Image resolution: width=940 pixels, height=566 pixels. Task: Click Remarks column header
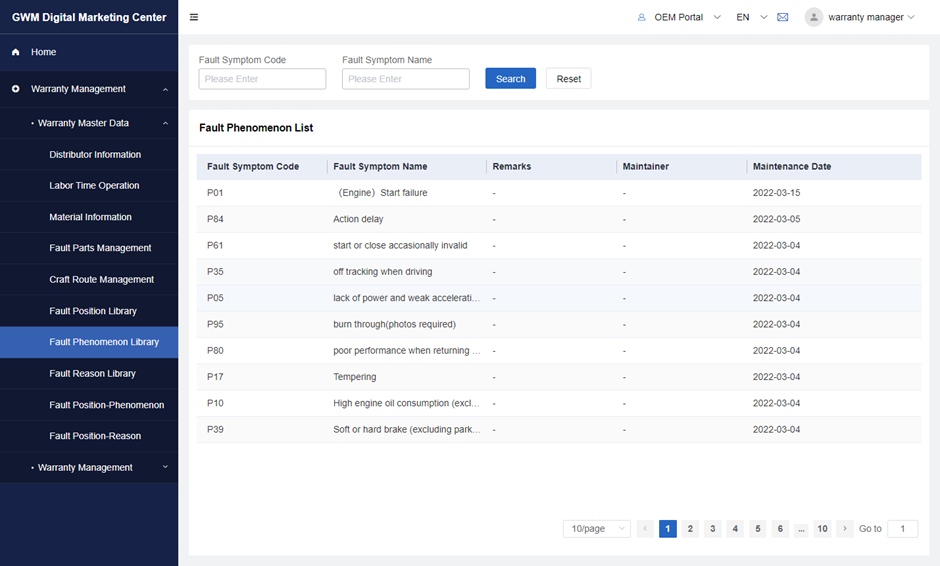pyautogui.click(x=512, y=167)
